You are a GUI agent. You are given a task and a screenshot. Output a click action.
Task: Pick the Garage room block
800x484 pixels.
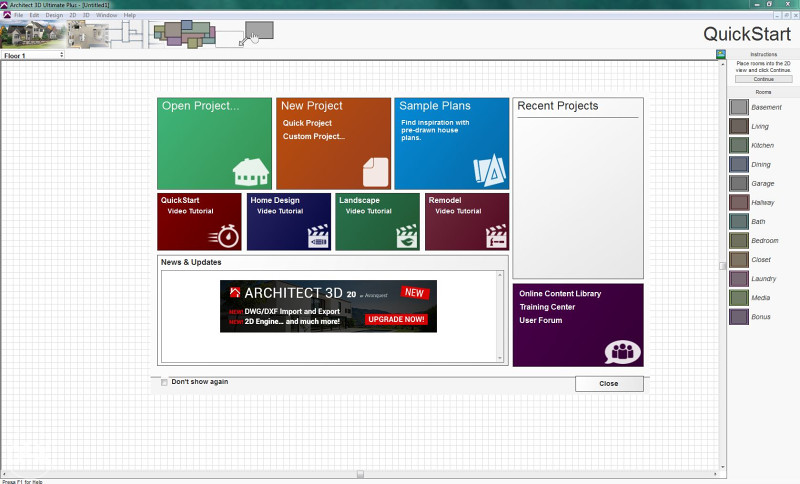pos(738,183)
